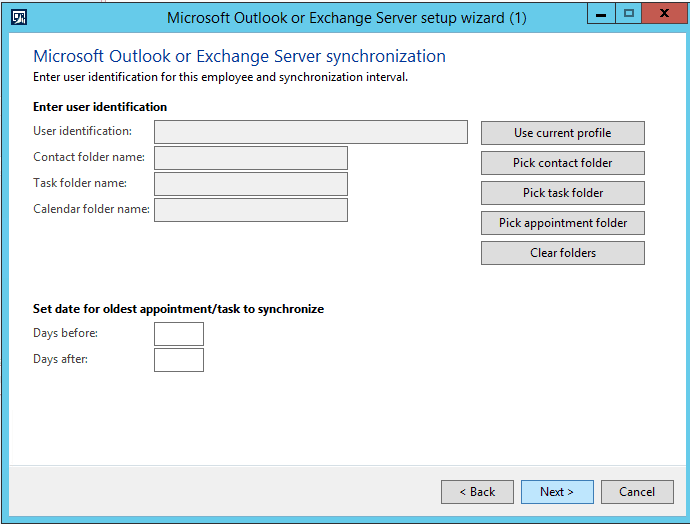Screen dimensions: 690x524
Task: Click the 'Days after:' label
Action: (60, 359)
